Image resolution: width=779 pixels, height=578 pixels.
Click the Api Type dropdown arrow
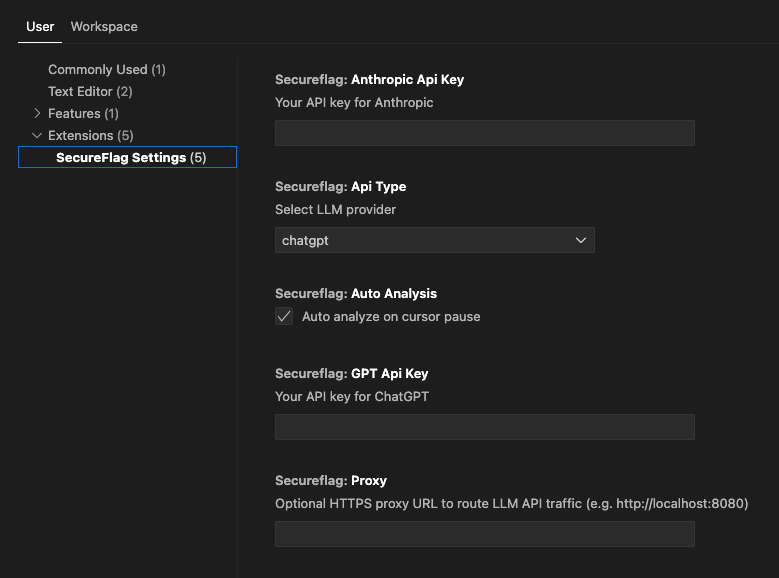[580, 241]
